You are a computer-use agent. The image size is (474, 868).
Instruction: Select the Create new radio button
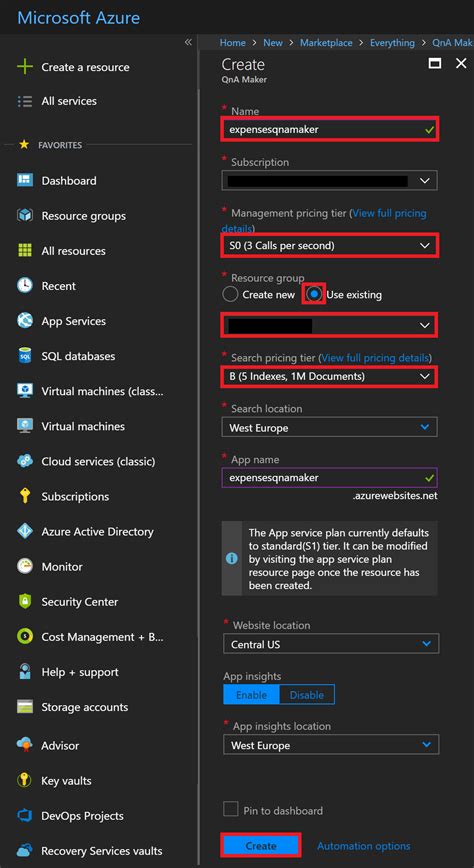[x=230, y=294]
